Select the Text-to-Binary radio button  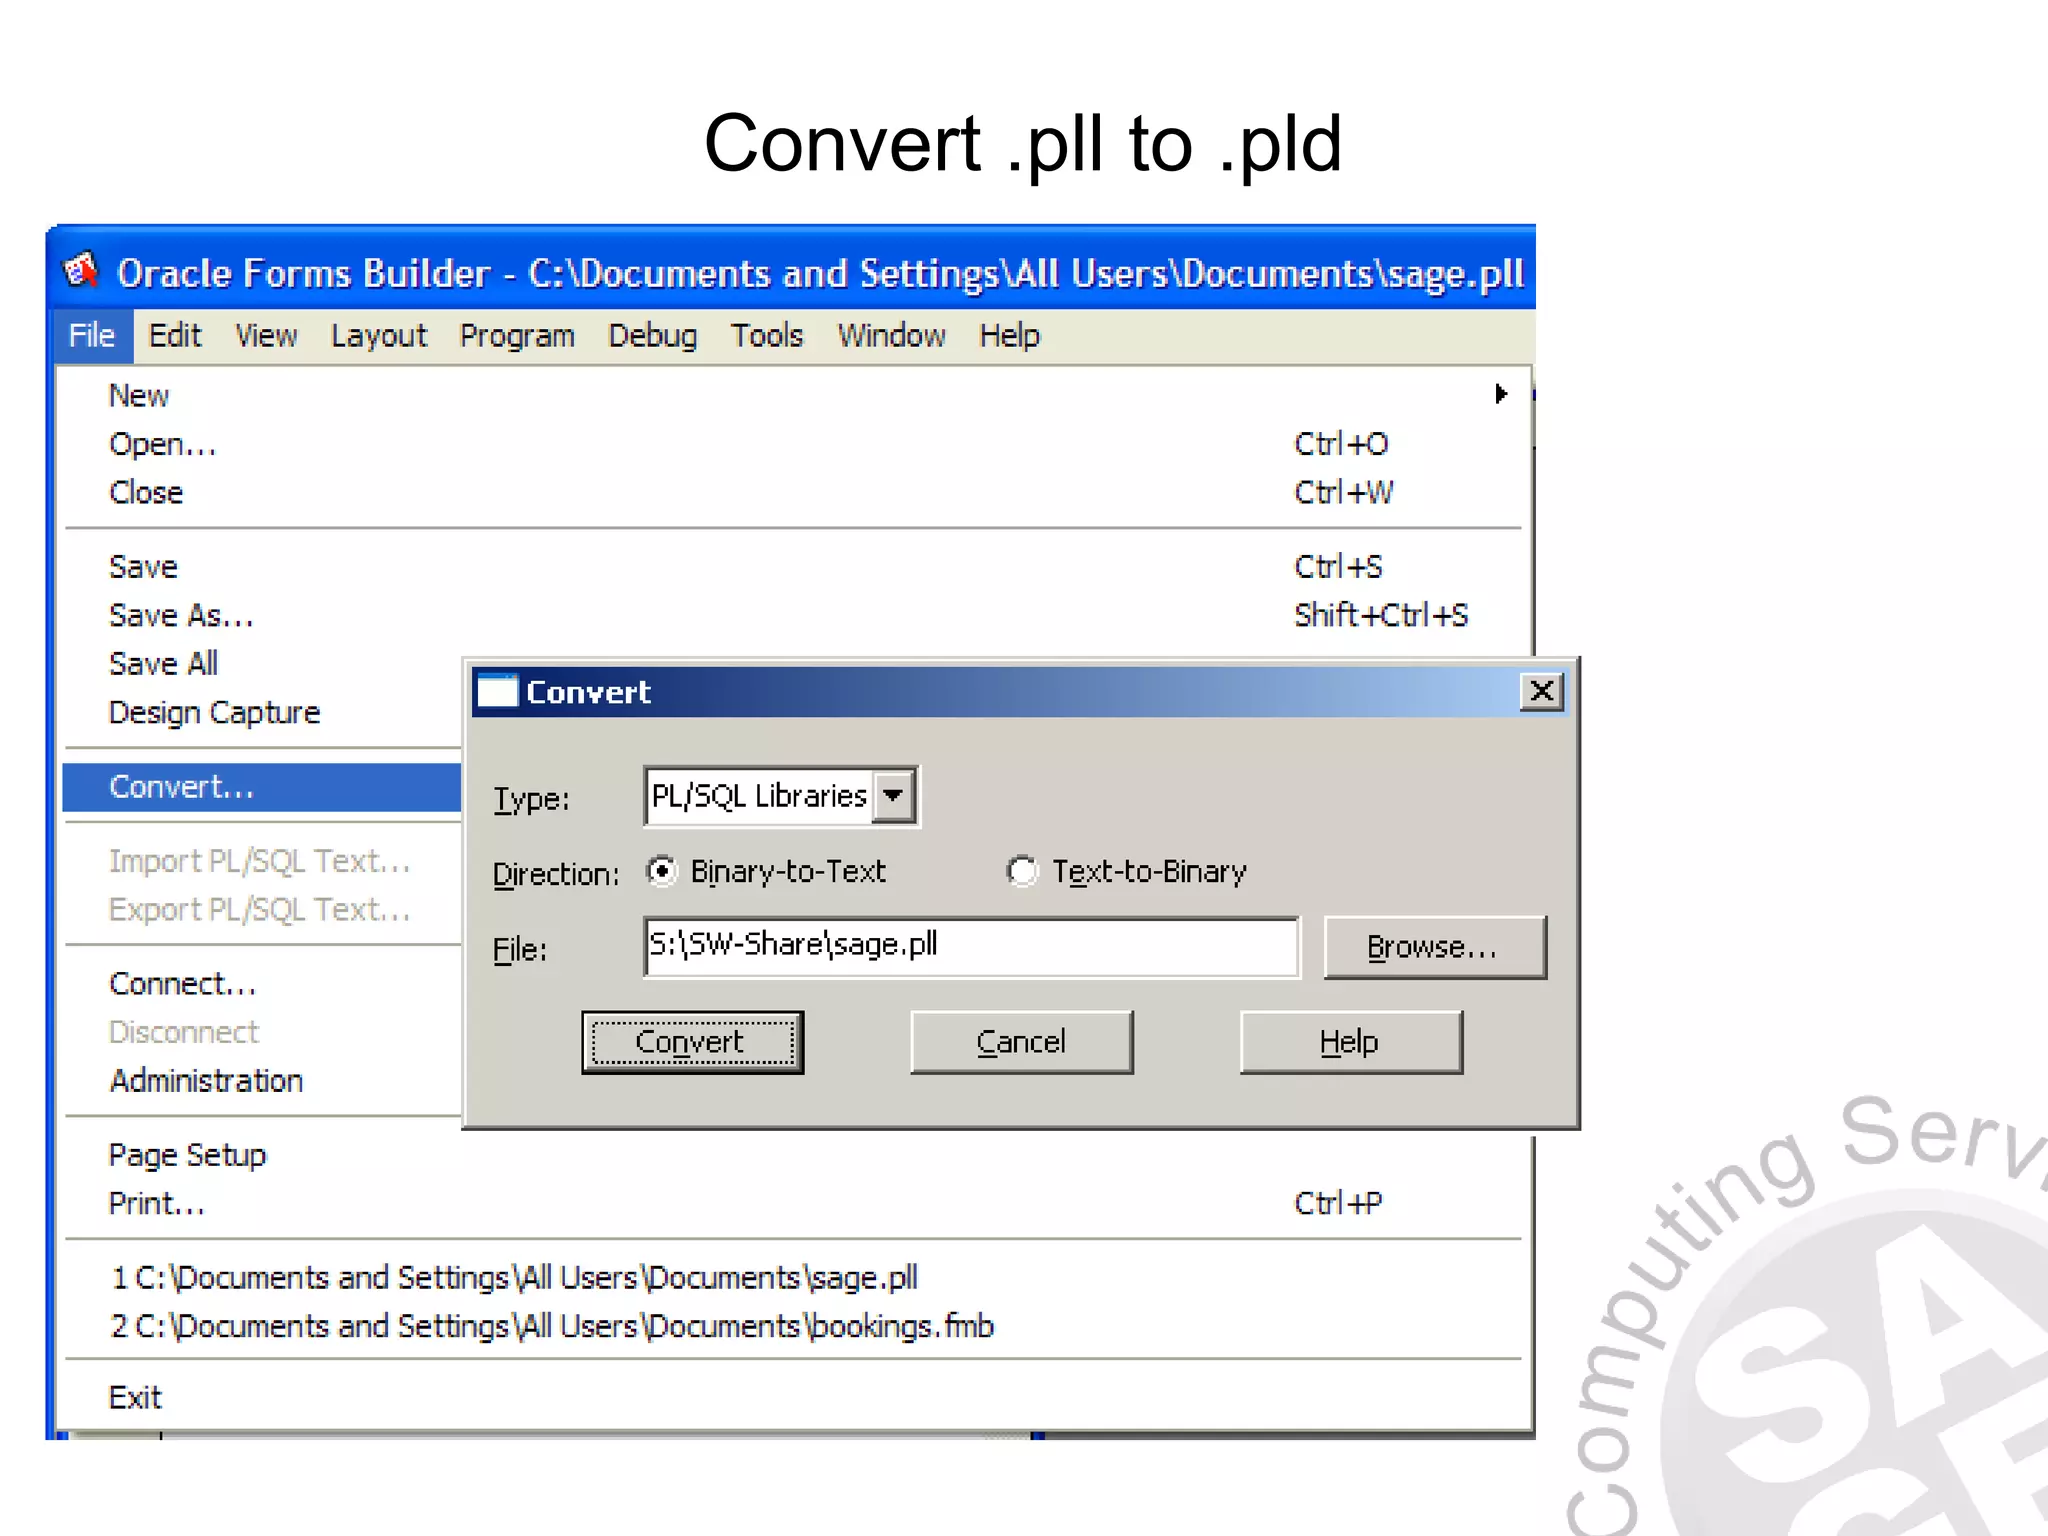(x=1022, y=871)
